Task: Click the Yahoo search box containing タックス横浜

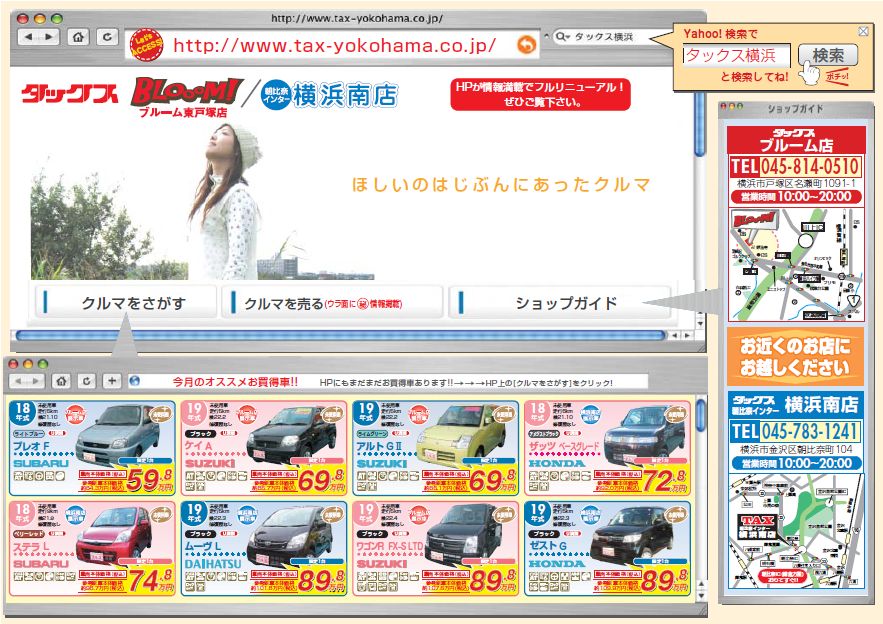Action: (x=736, y=56)
